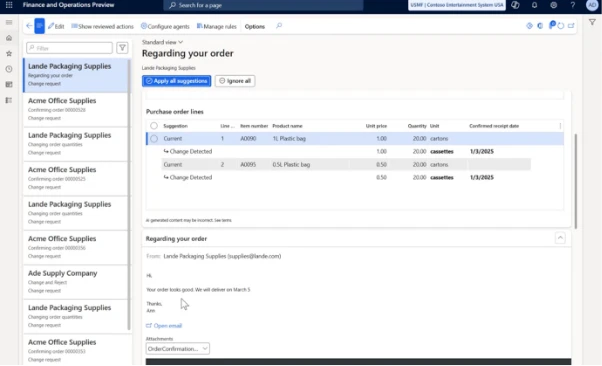Click the Unit price column header
This screenshot has height=366, width=602.
(376, 126)
